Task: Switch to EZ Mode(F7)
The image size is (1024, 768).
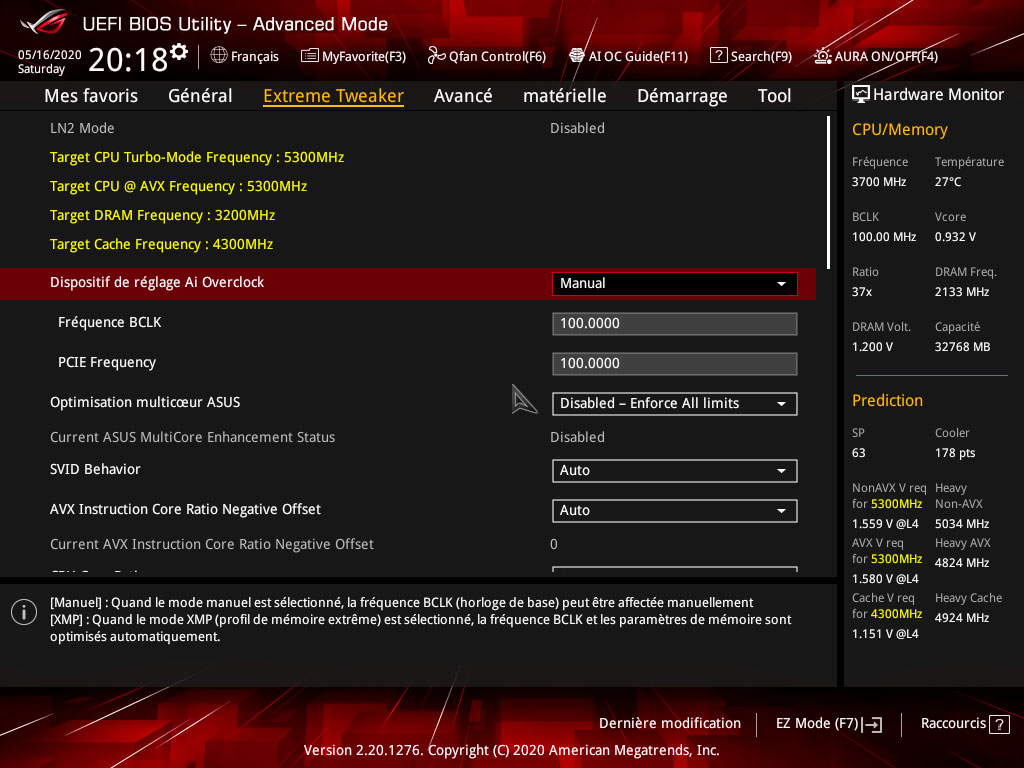Action: [x=829, y=723]
